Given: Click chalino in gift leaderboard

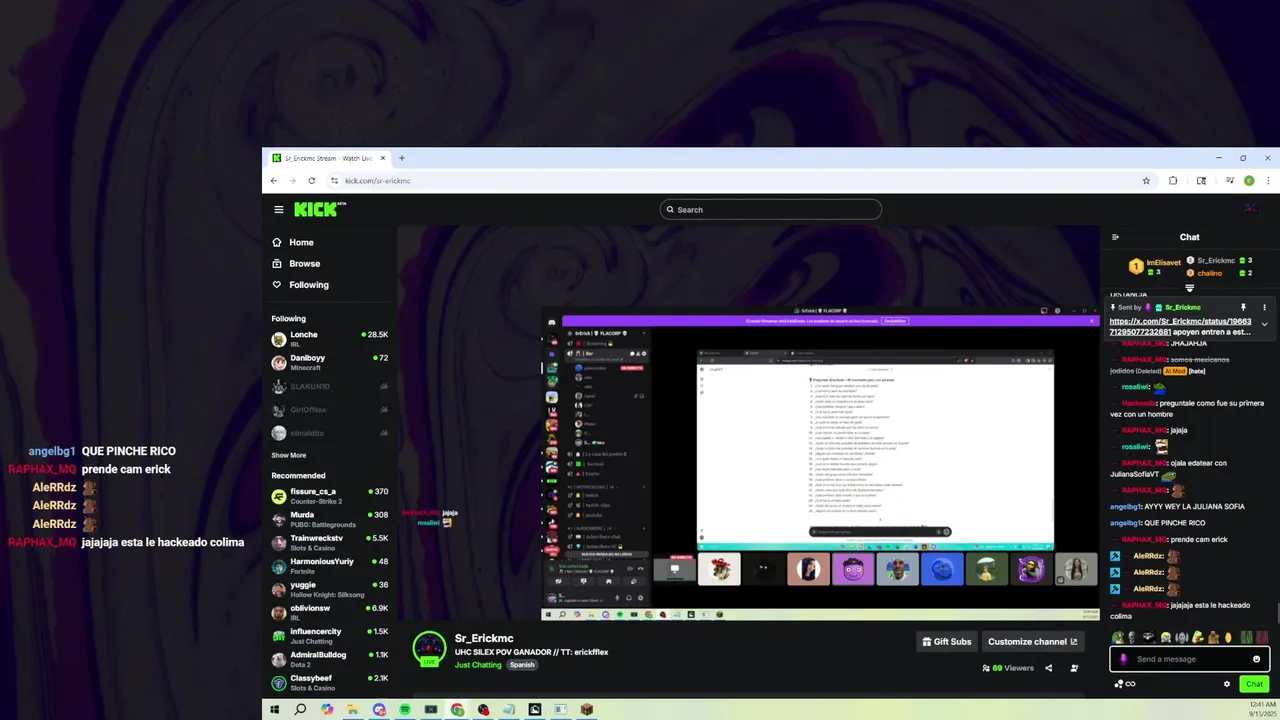Looking at the screenshot, I should coord(1210,273).
